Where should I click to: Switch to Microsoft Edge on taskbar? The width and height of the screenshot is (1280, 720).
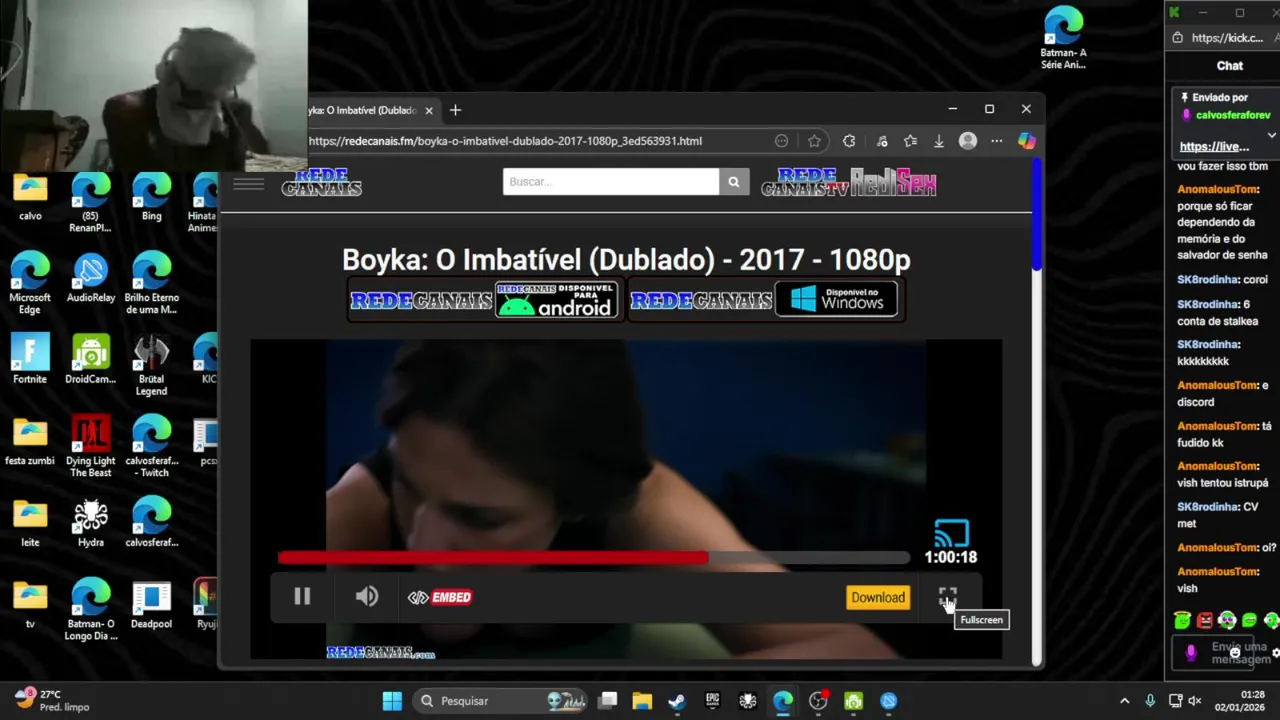783,701
